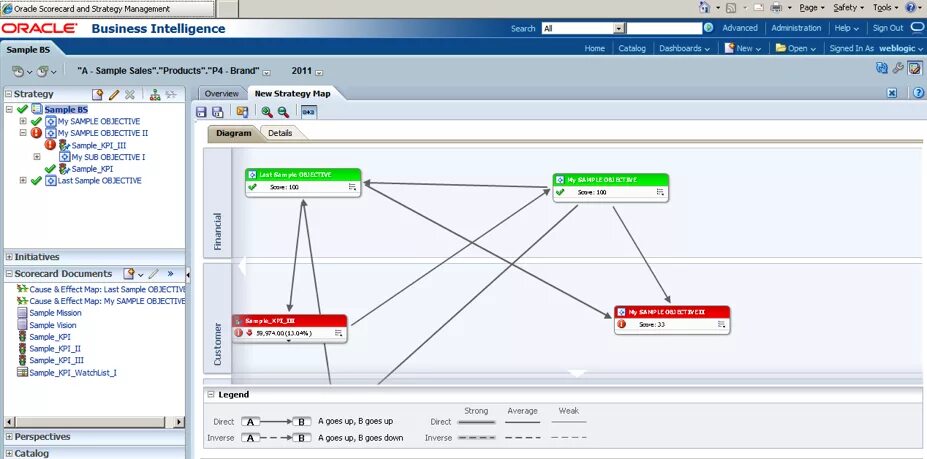Click the strategy map properties icon
927x459 pixels.
[242, 112]
